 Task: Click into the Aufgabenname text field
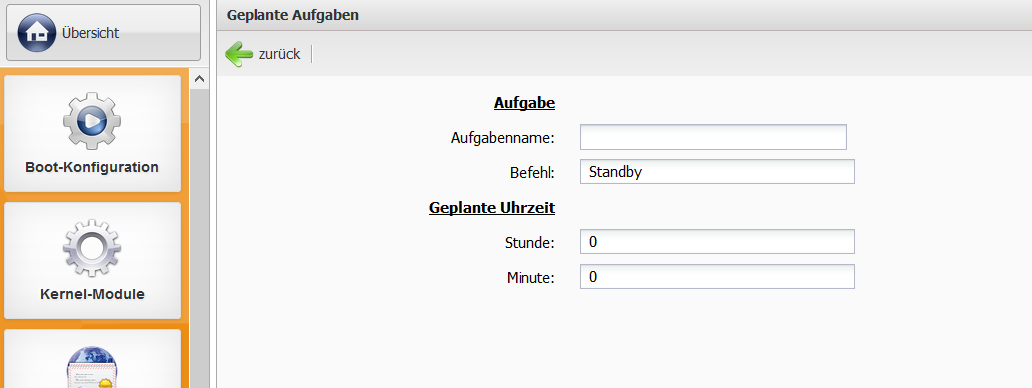[713, 137]
